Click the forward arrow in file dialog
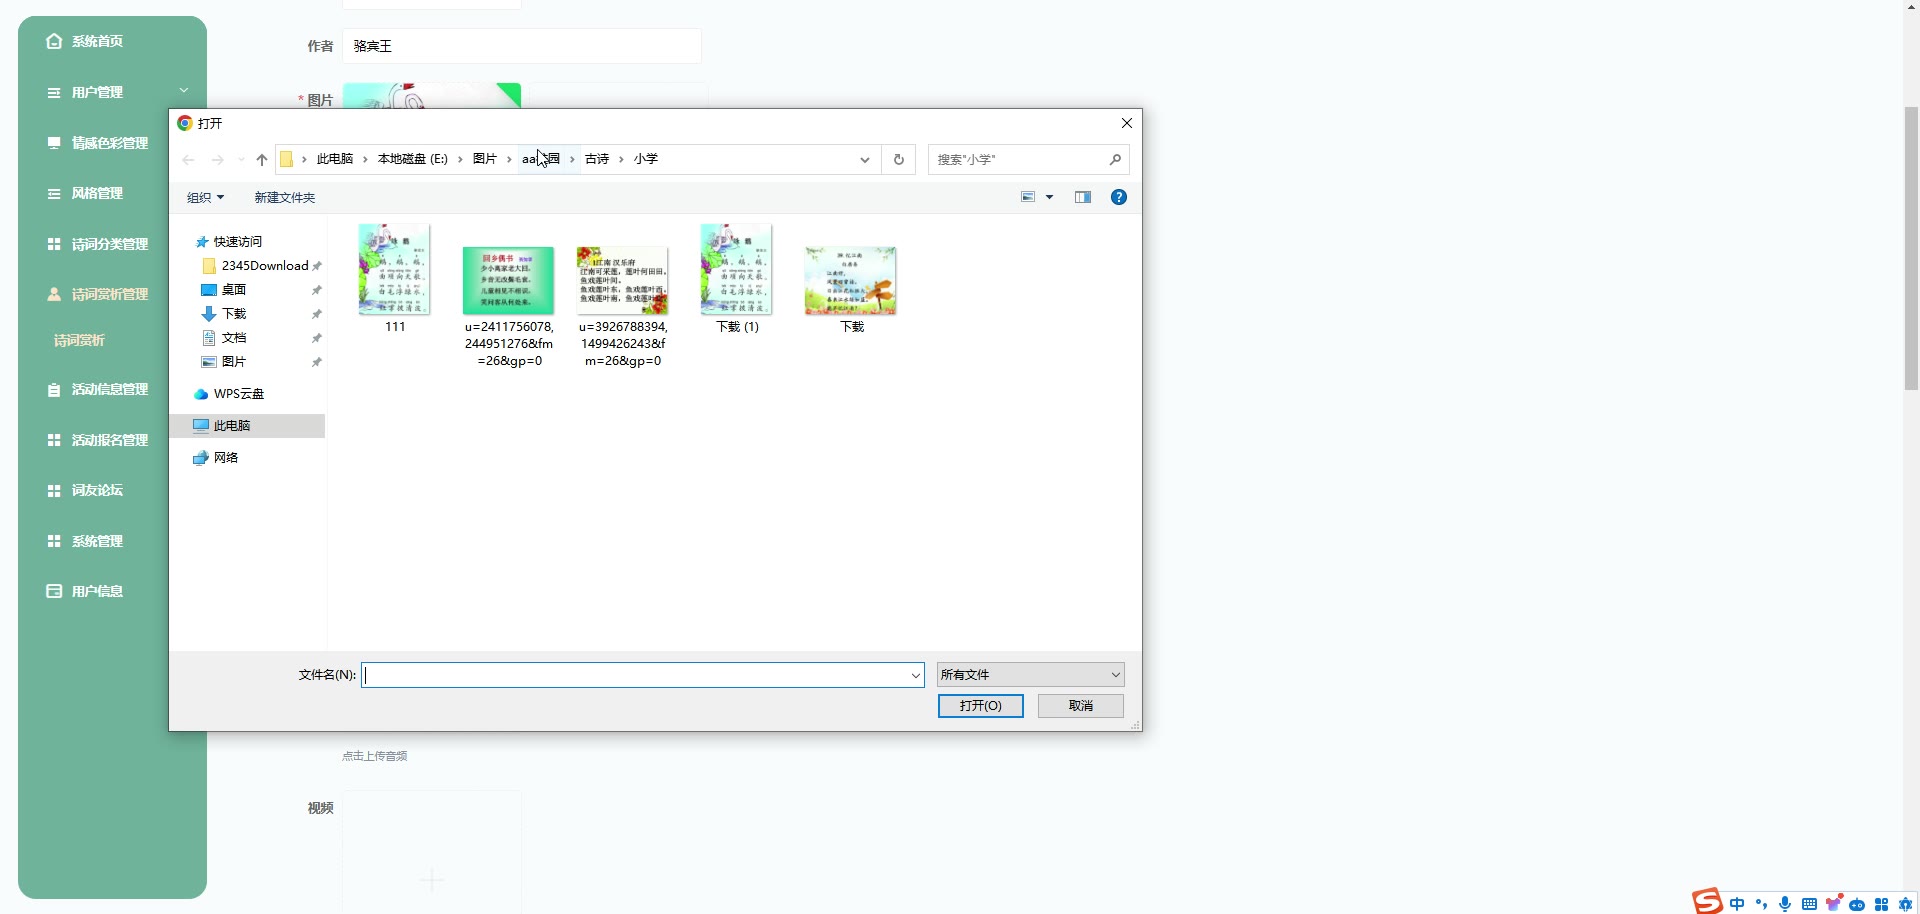The width and height of the screenshot is (1920, 914). pyautogui.click(x=217, y=160)
